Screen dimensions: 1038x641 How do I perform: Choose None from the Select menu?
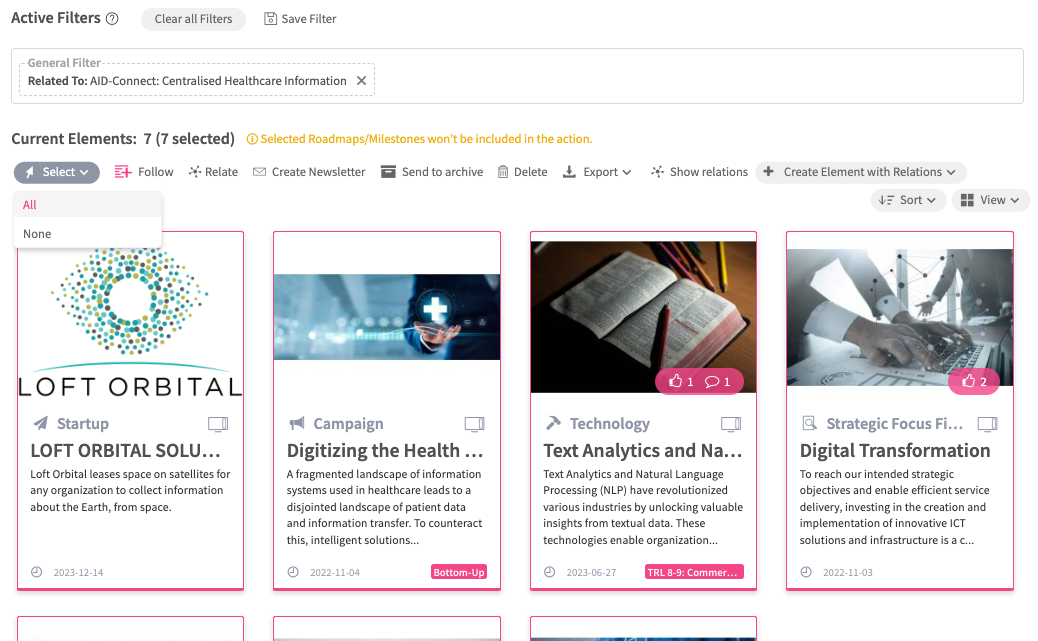click(x=37, y=234)
